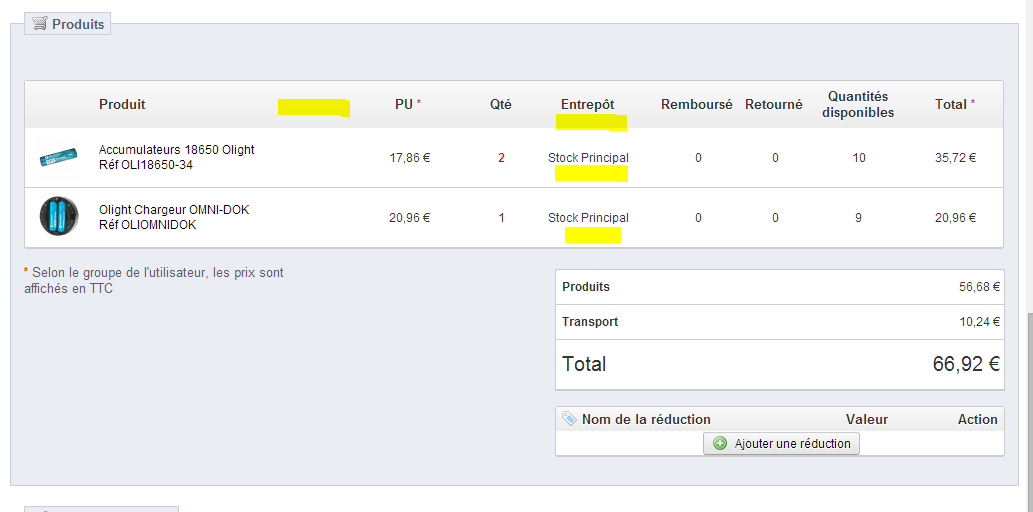
Task: Click the Quantités disponibles column header
Action: [x=858, y=104]
